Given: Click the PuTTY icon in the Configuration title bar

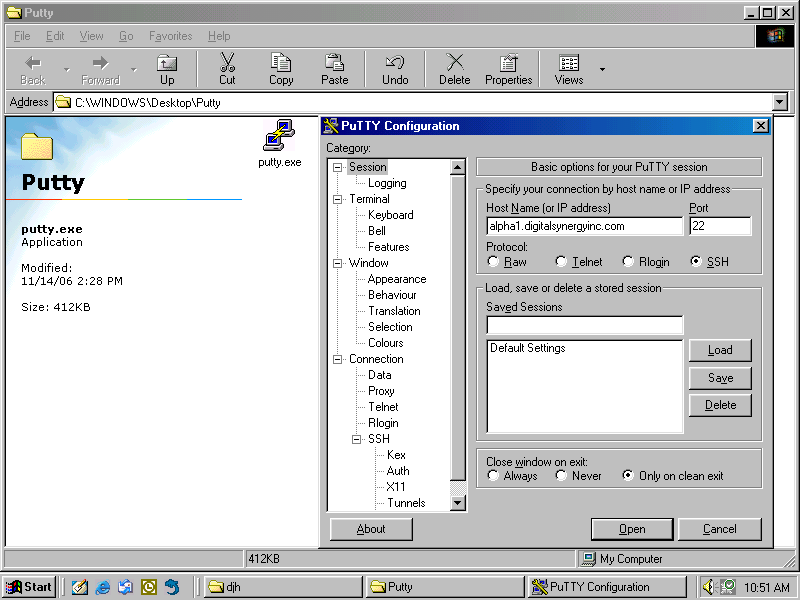Looking at the screenshot, I should tap(331, 126).
